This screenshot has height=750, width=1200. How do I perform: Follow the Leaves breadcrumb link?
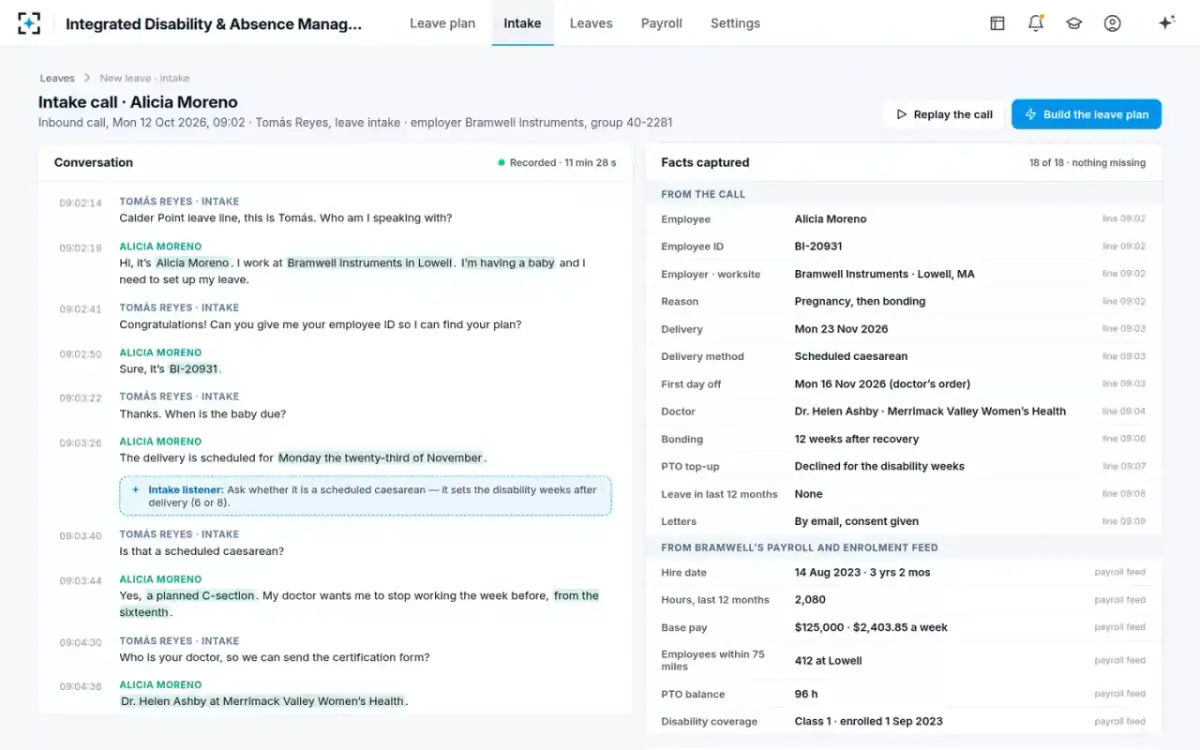(x=57, y=78)
